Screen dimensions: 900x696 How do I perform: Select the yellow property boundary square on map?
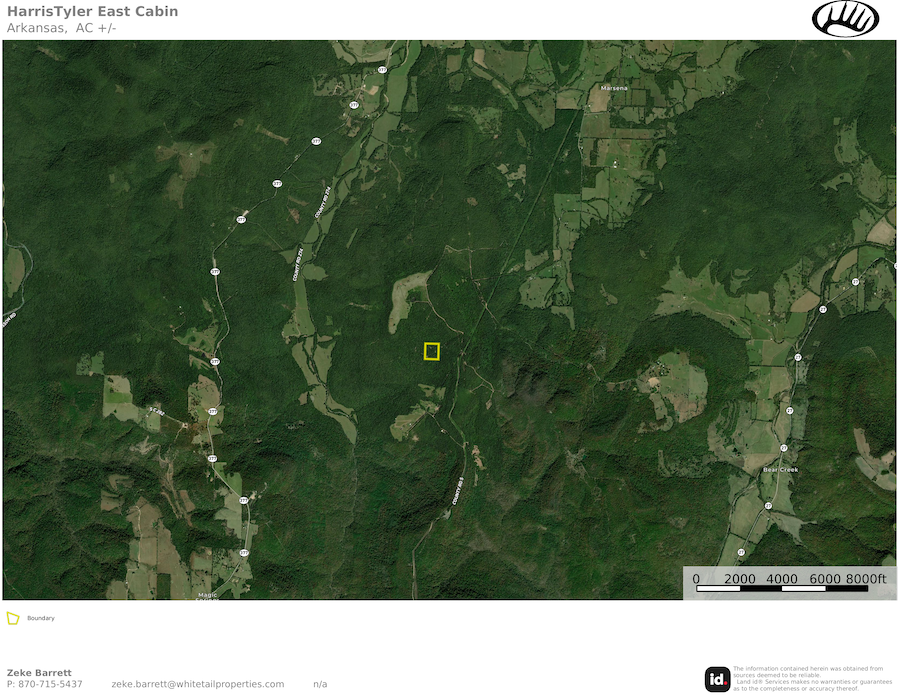point(432,351)
